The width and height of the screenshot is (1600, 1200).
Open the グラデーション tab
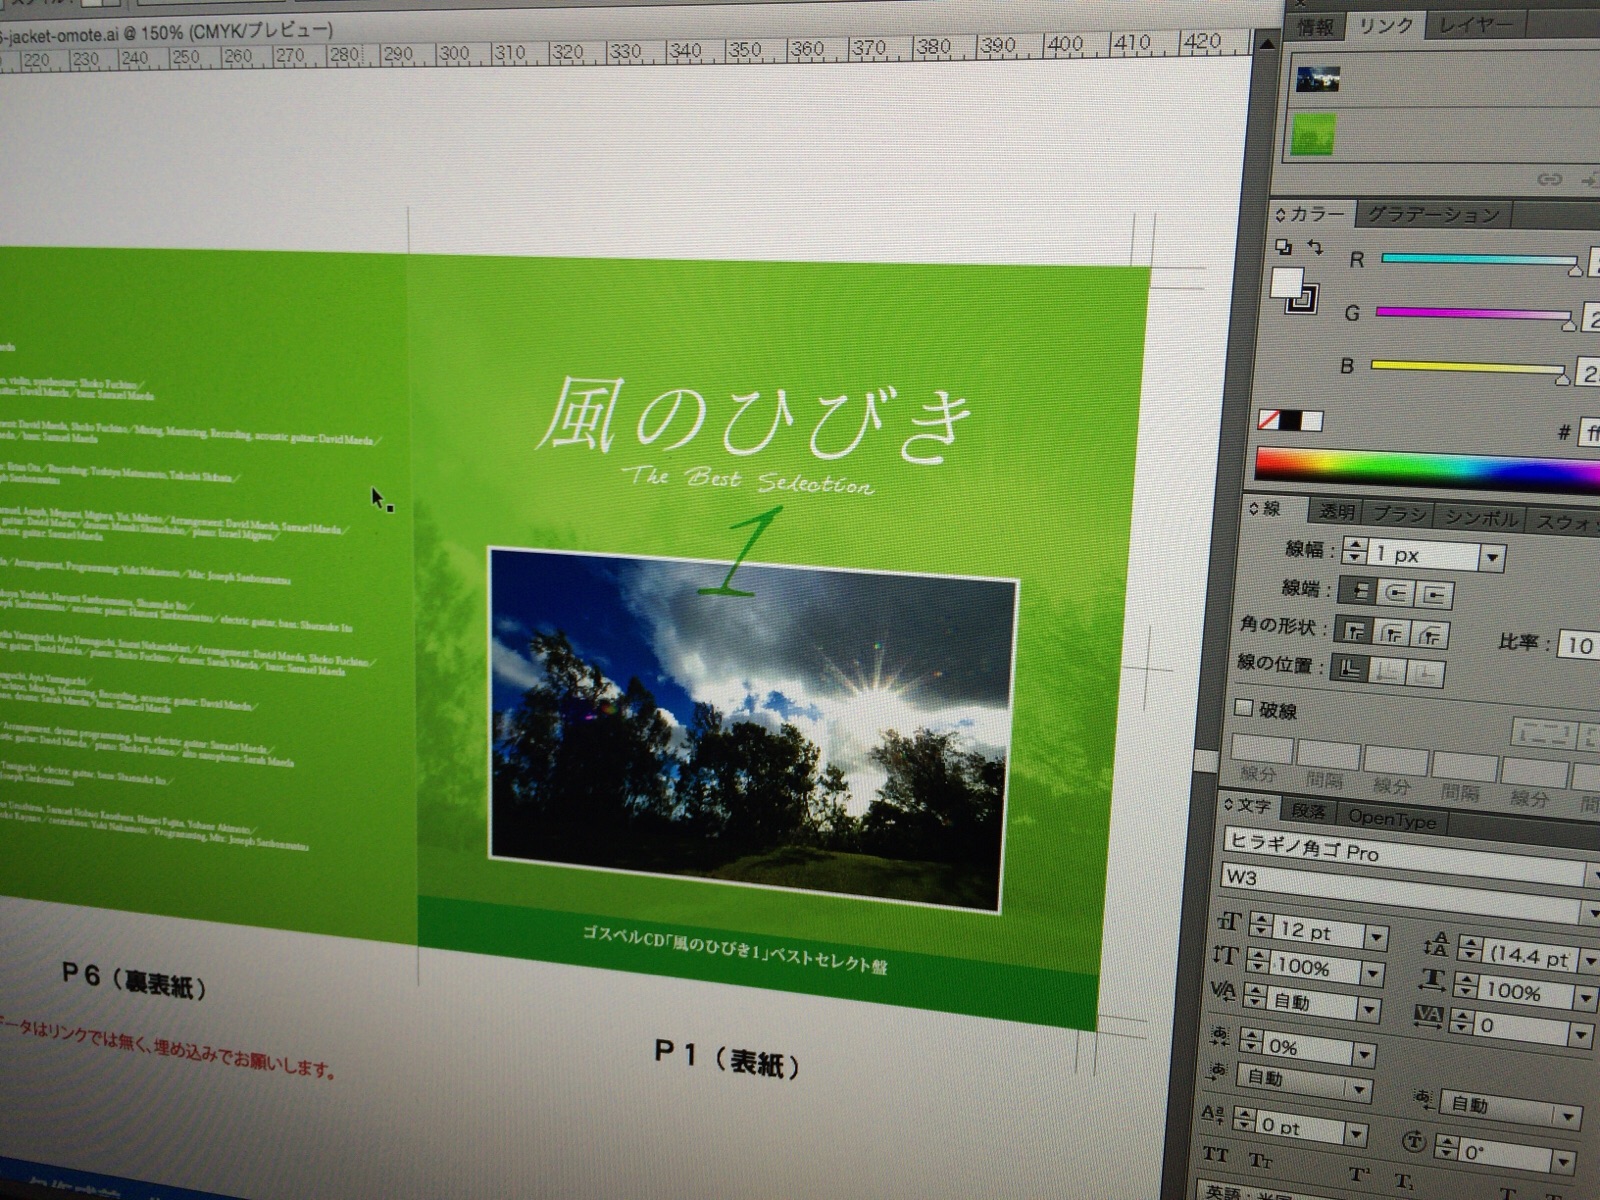click(x=1433, y=214)
